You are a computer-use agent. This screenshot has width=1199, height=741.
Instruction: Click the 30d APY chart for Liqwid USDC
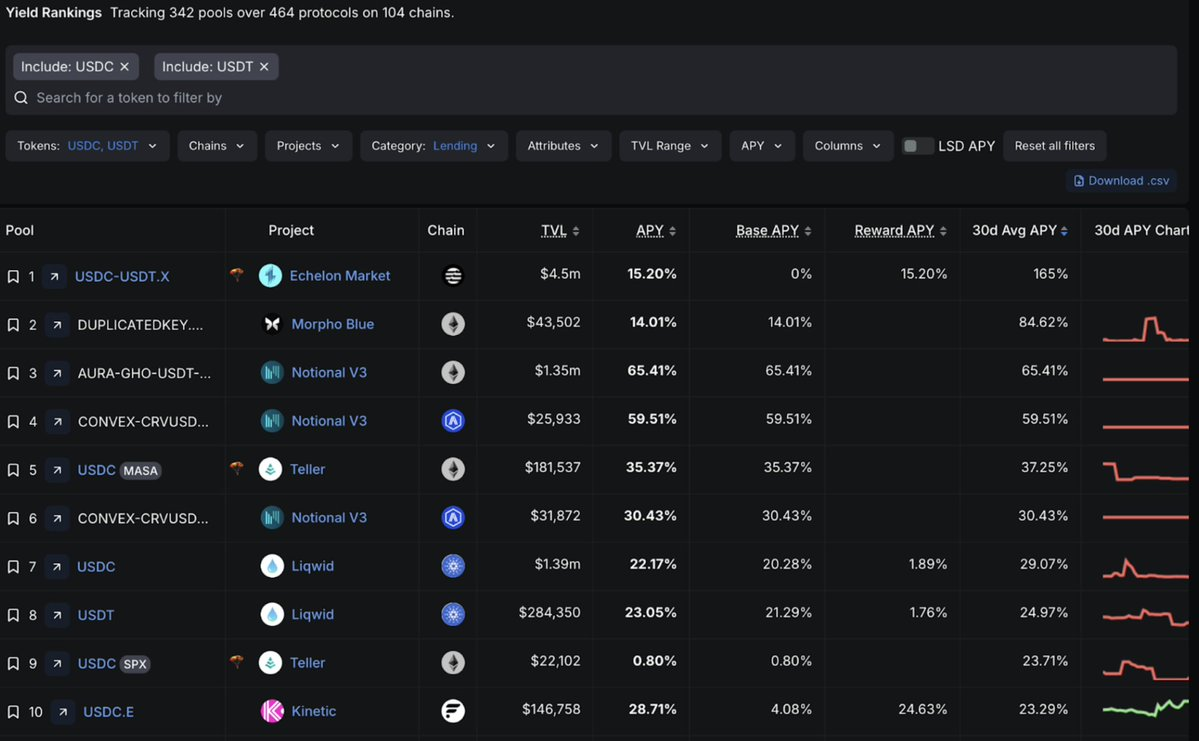click(x=1145, y=568)
